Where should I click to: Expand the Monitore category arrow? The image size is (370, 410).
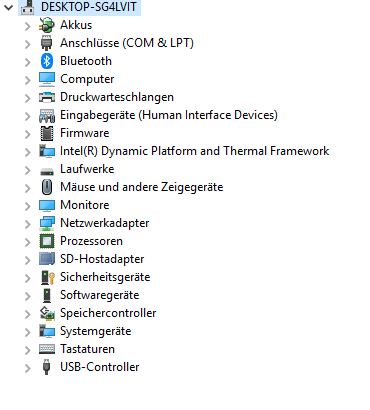28,206
